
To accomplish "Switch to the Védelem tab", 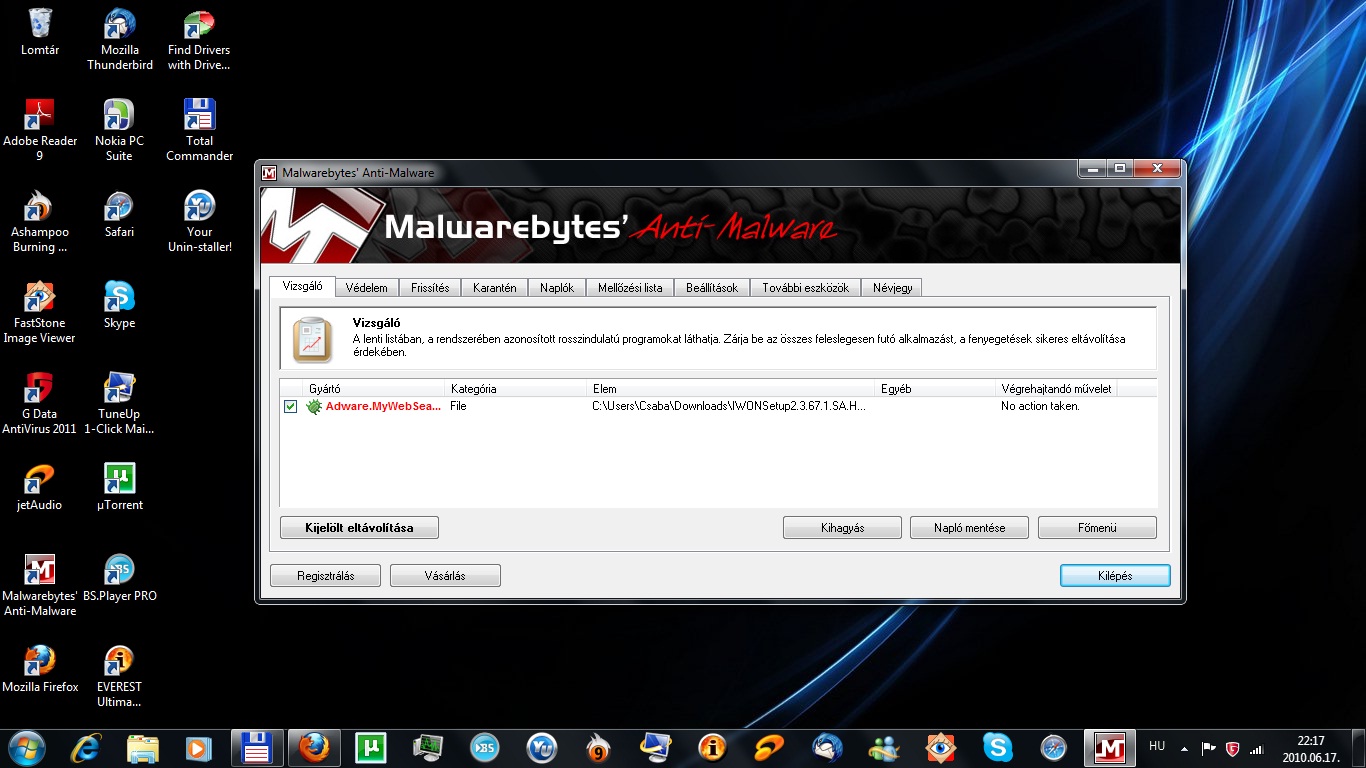I will (x=366, y=288).
